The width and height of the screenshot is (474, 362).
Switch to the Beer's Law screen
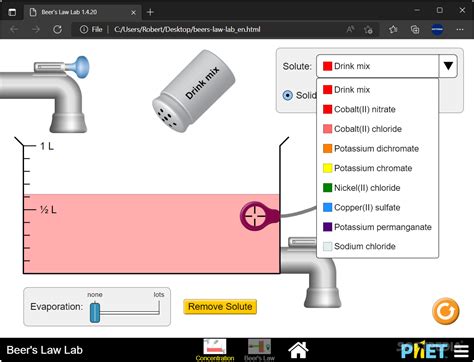[259, 350]
